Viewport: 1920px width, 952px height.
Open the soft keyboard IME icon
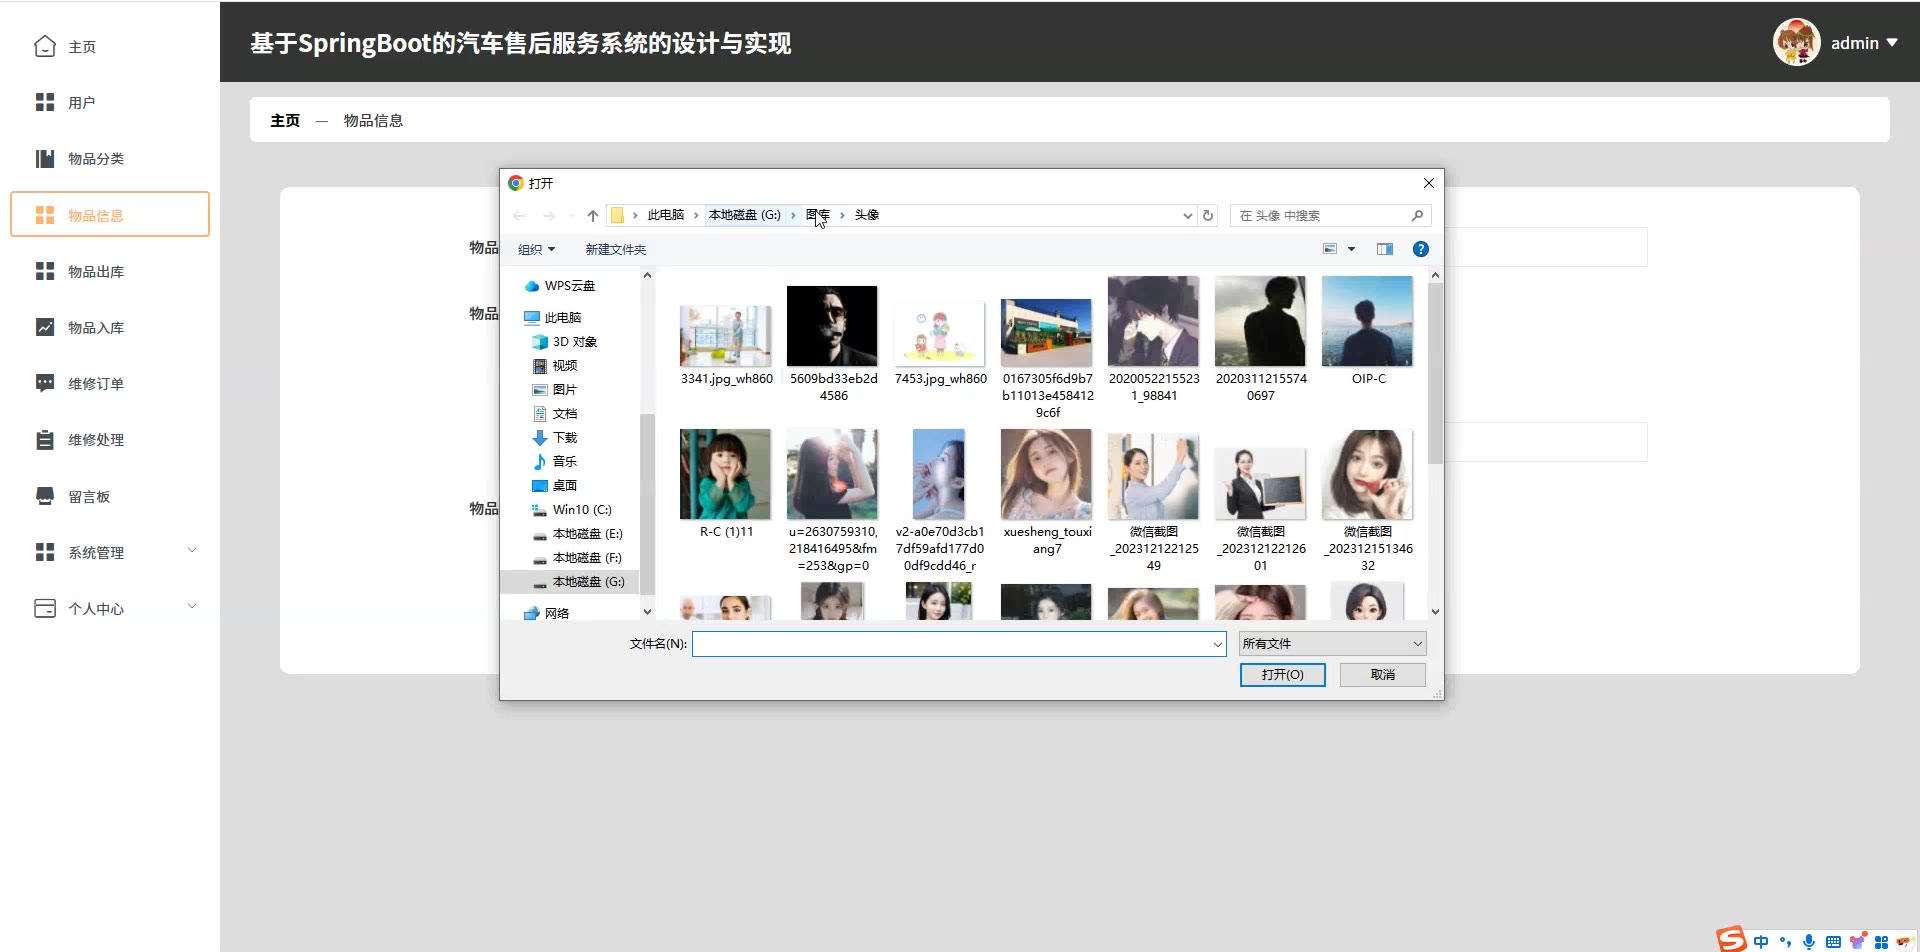tap(1833, 941)
